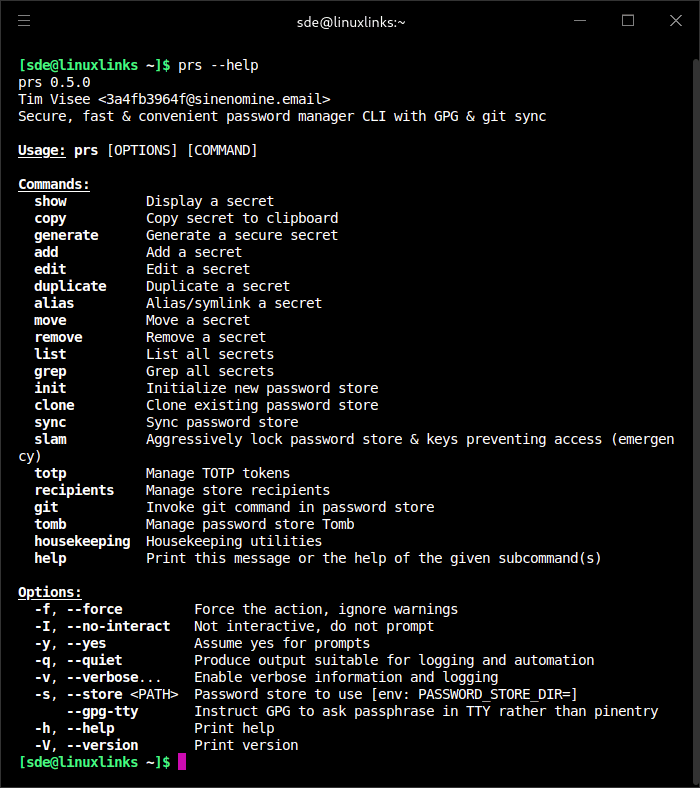Viewport: 700px width, 788px height.
Task: Click the housekeeping command name
Action: coord(82,541)
